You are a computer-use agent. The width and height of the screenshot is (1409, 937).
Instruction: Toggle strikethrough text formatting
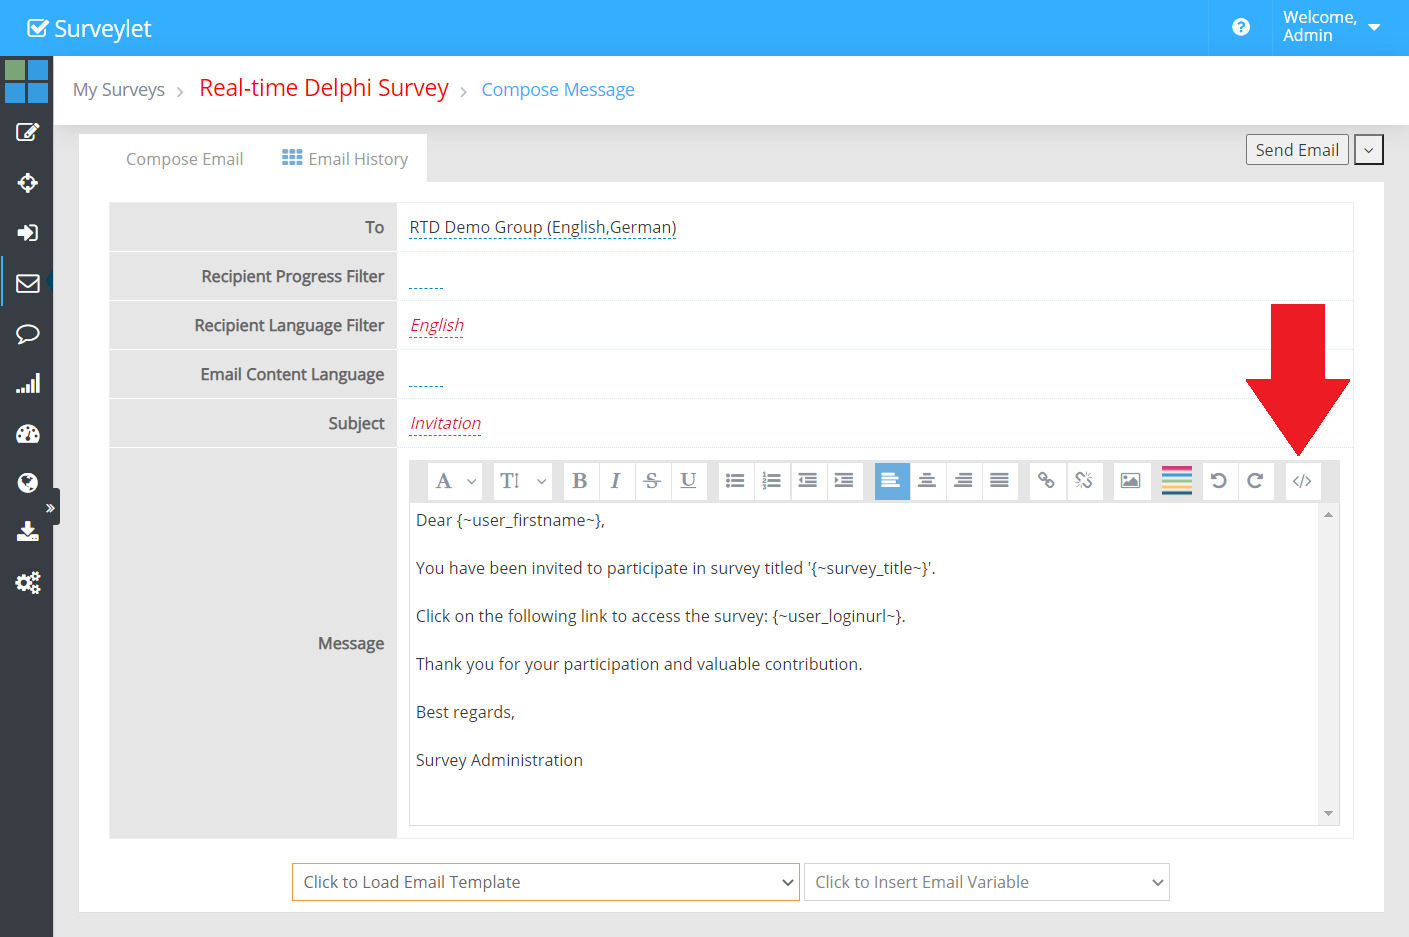point(652,481)
